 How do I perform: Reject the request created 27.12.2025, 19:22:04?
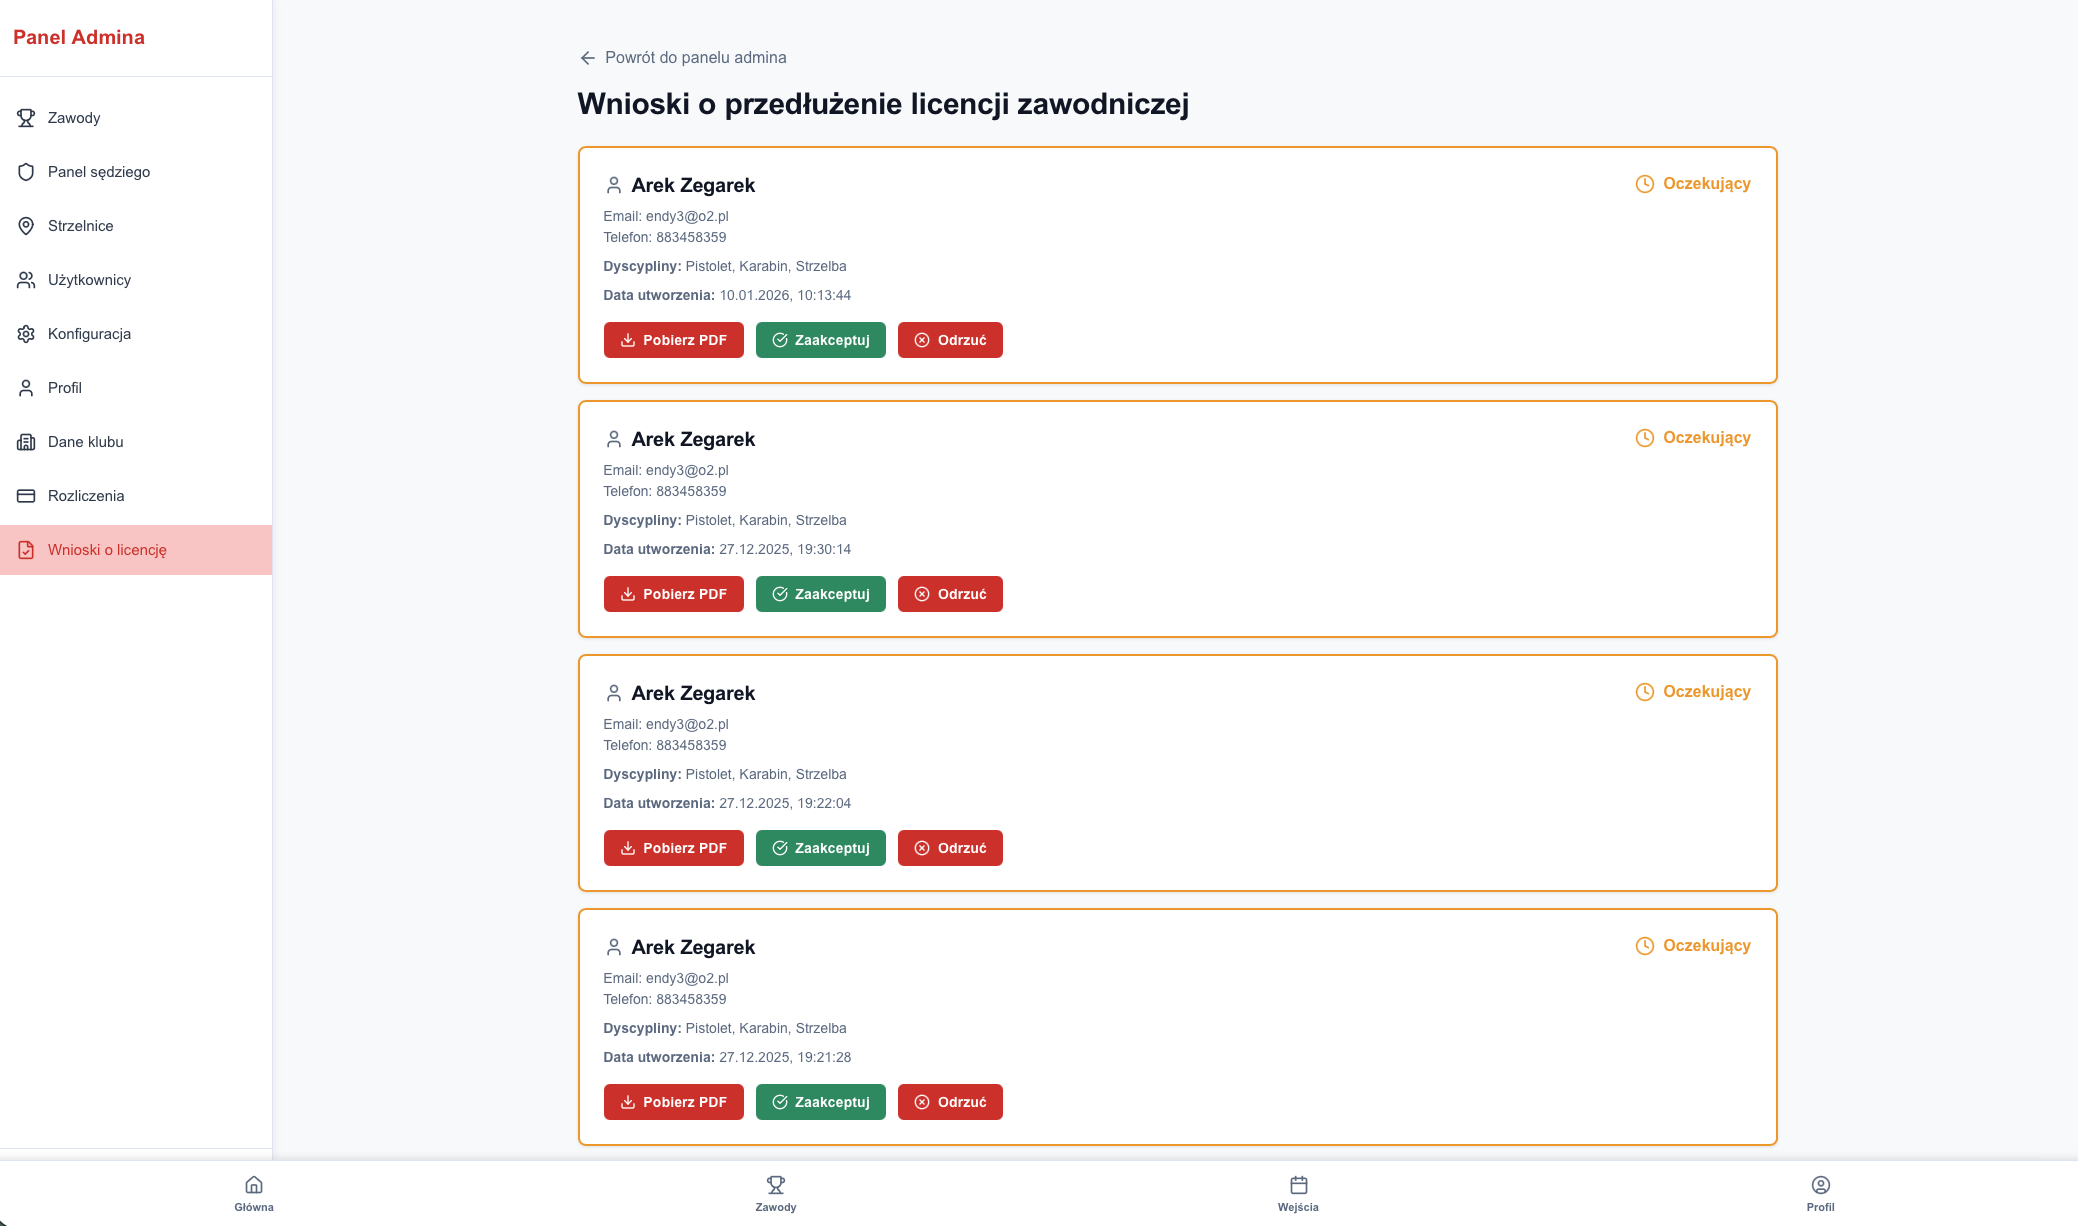click(x=949, y=848)
